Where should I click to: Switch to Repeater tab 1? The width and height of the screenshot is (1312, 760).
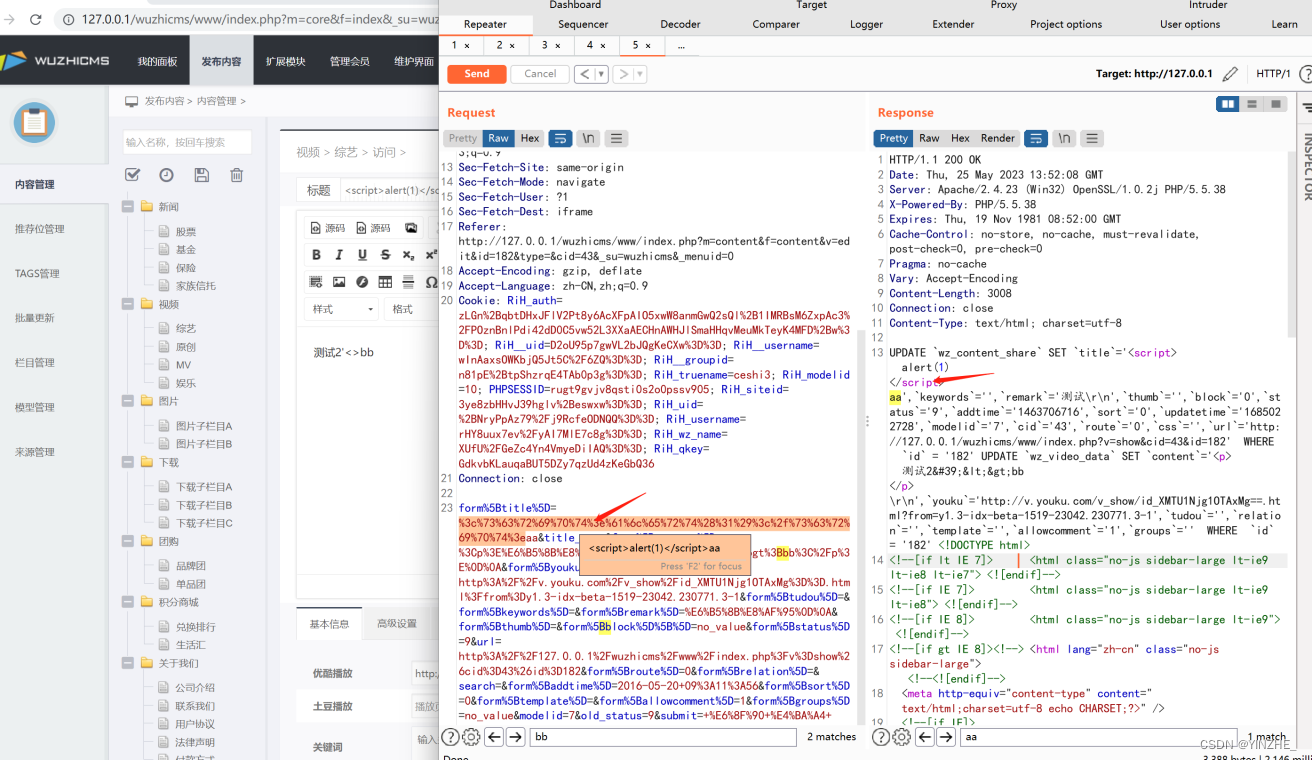pyautogui.click(x=460, y=45)
